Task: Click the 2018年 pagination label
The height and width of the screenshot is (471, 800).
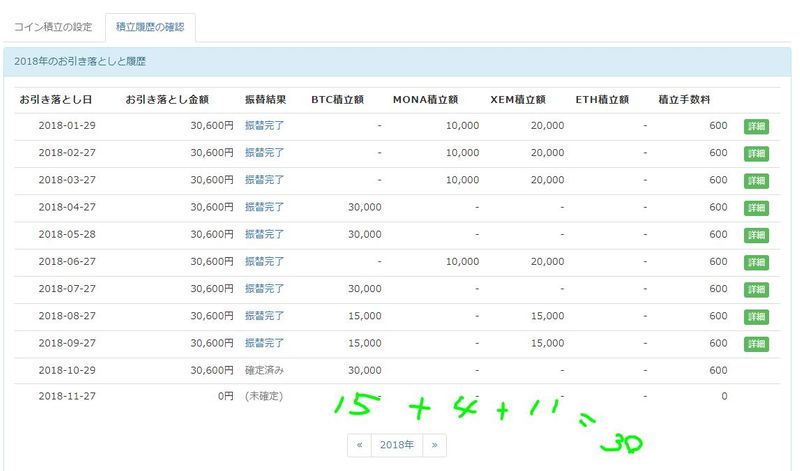Action: (396, 445)
